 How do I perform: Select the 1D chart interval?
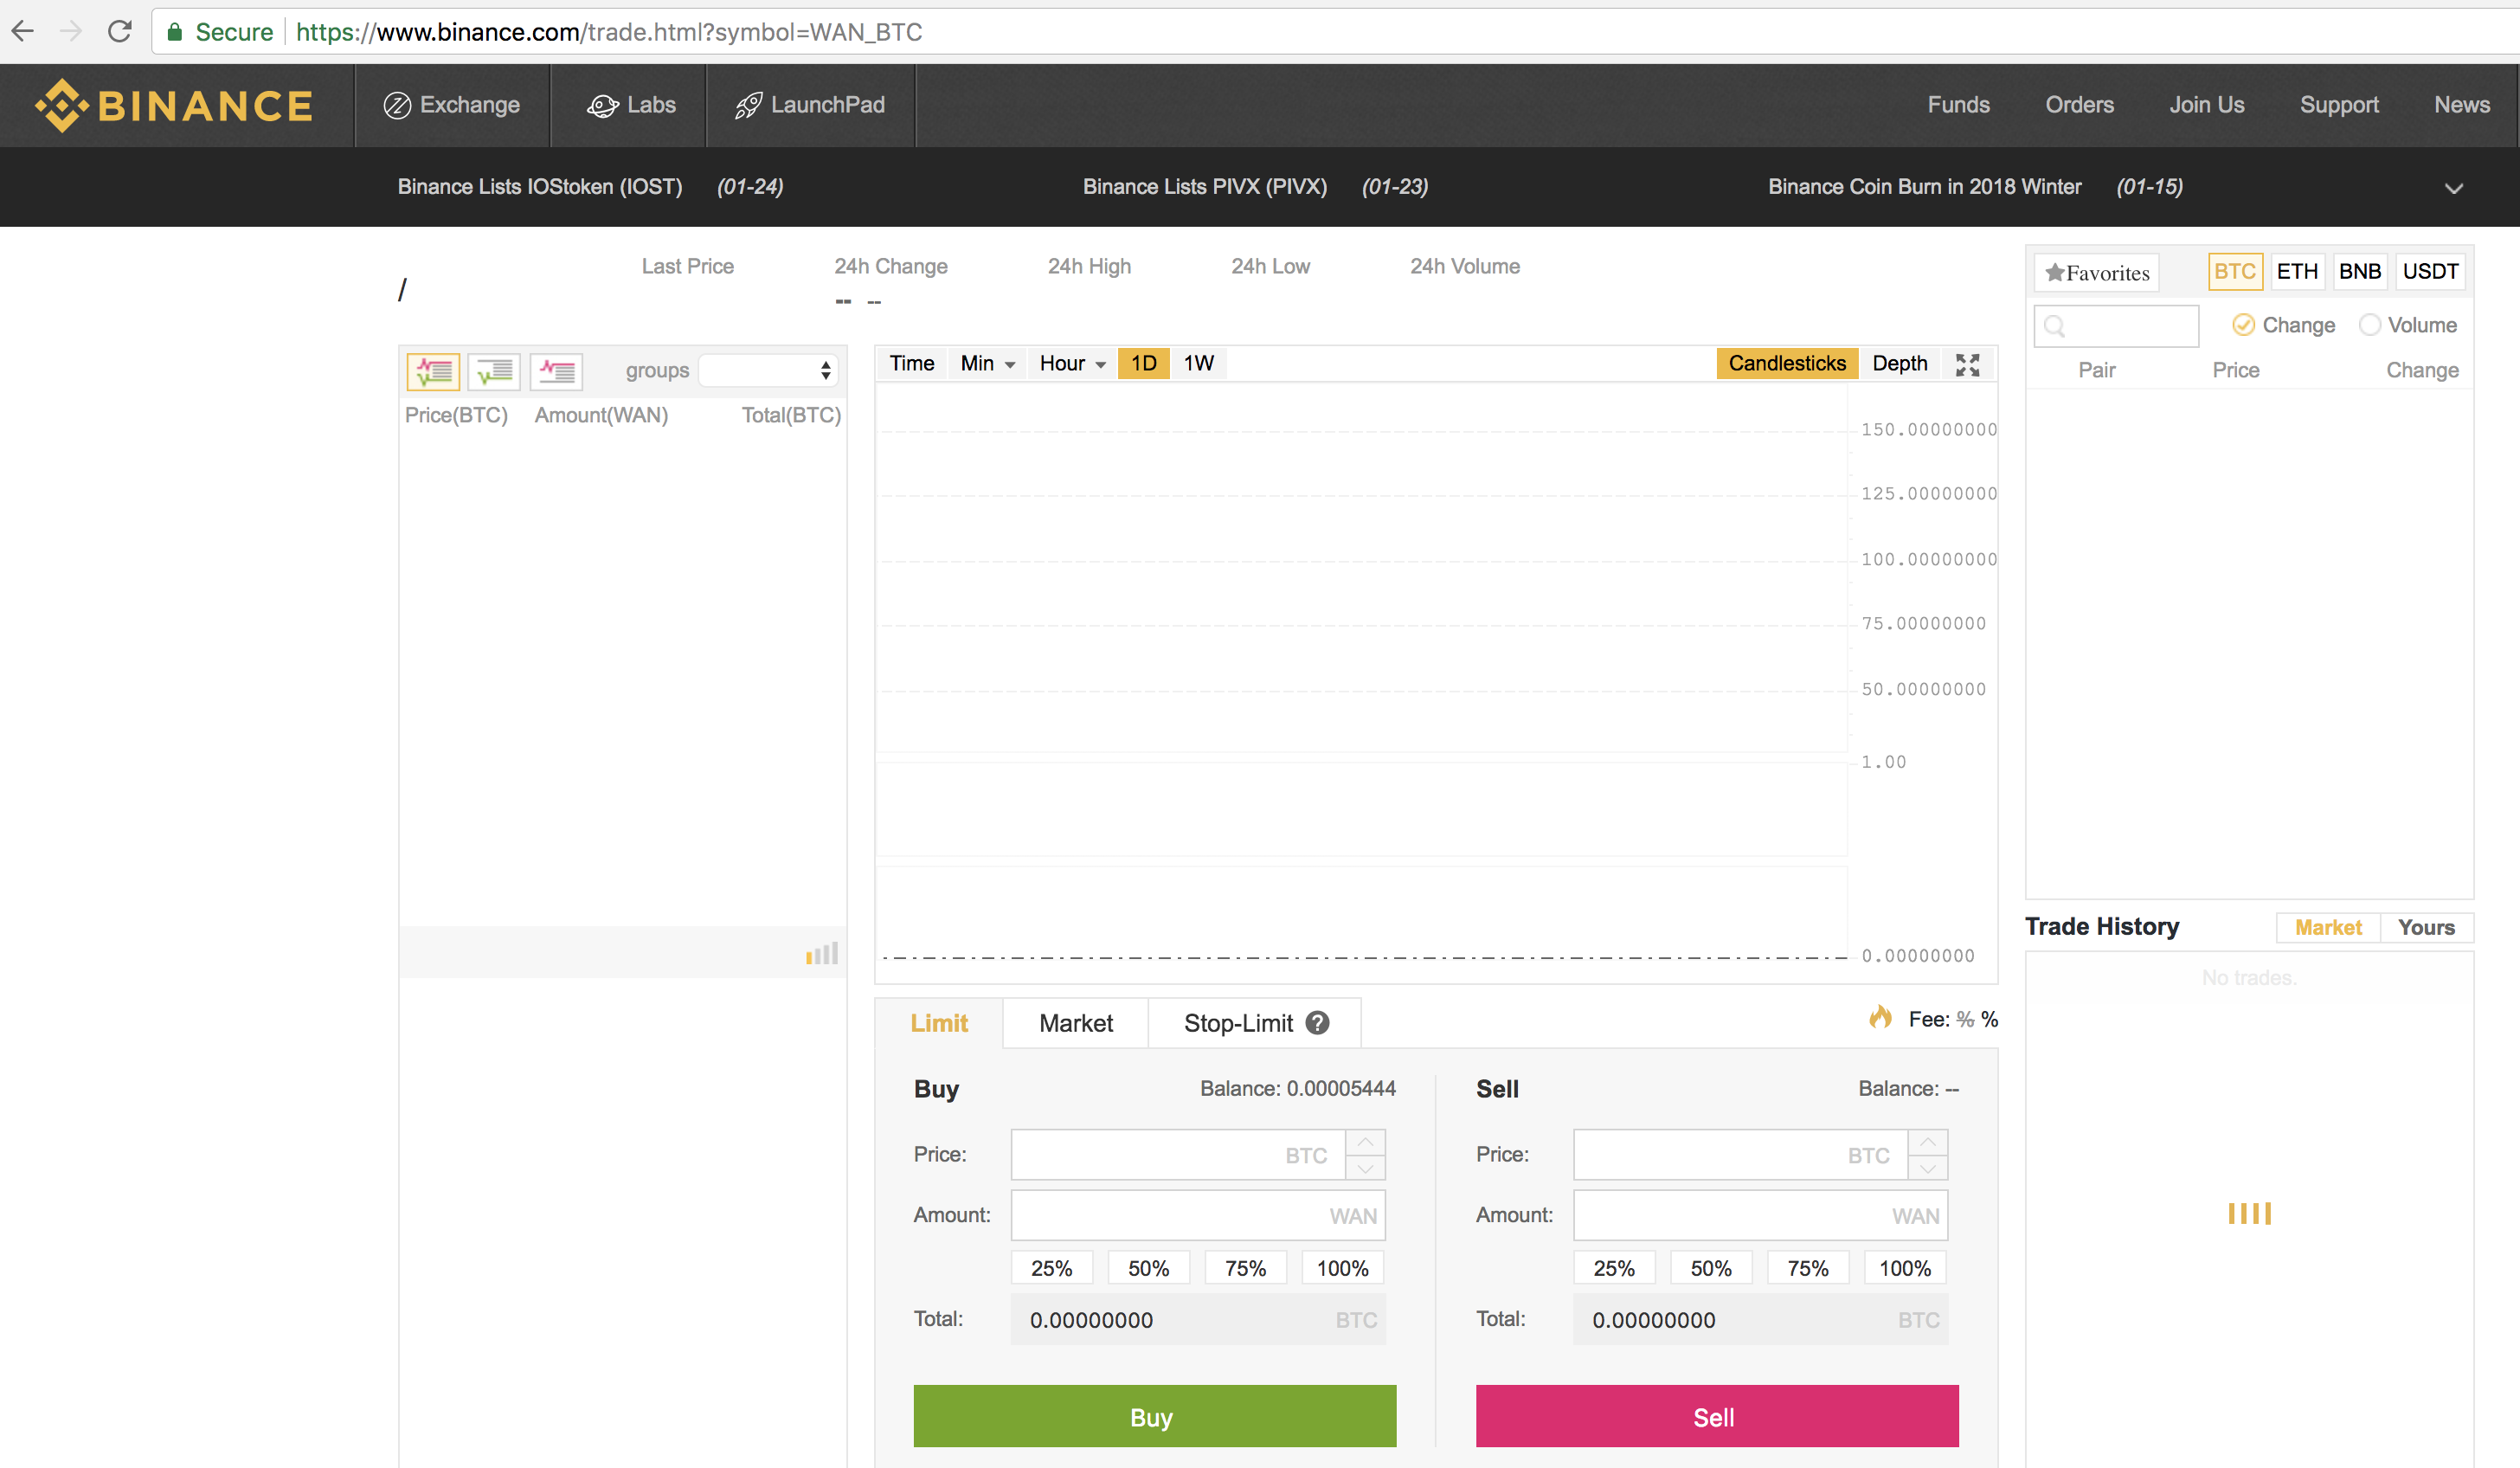[1143, 363]
